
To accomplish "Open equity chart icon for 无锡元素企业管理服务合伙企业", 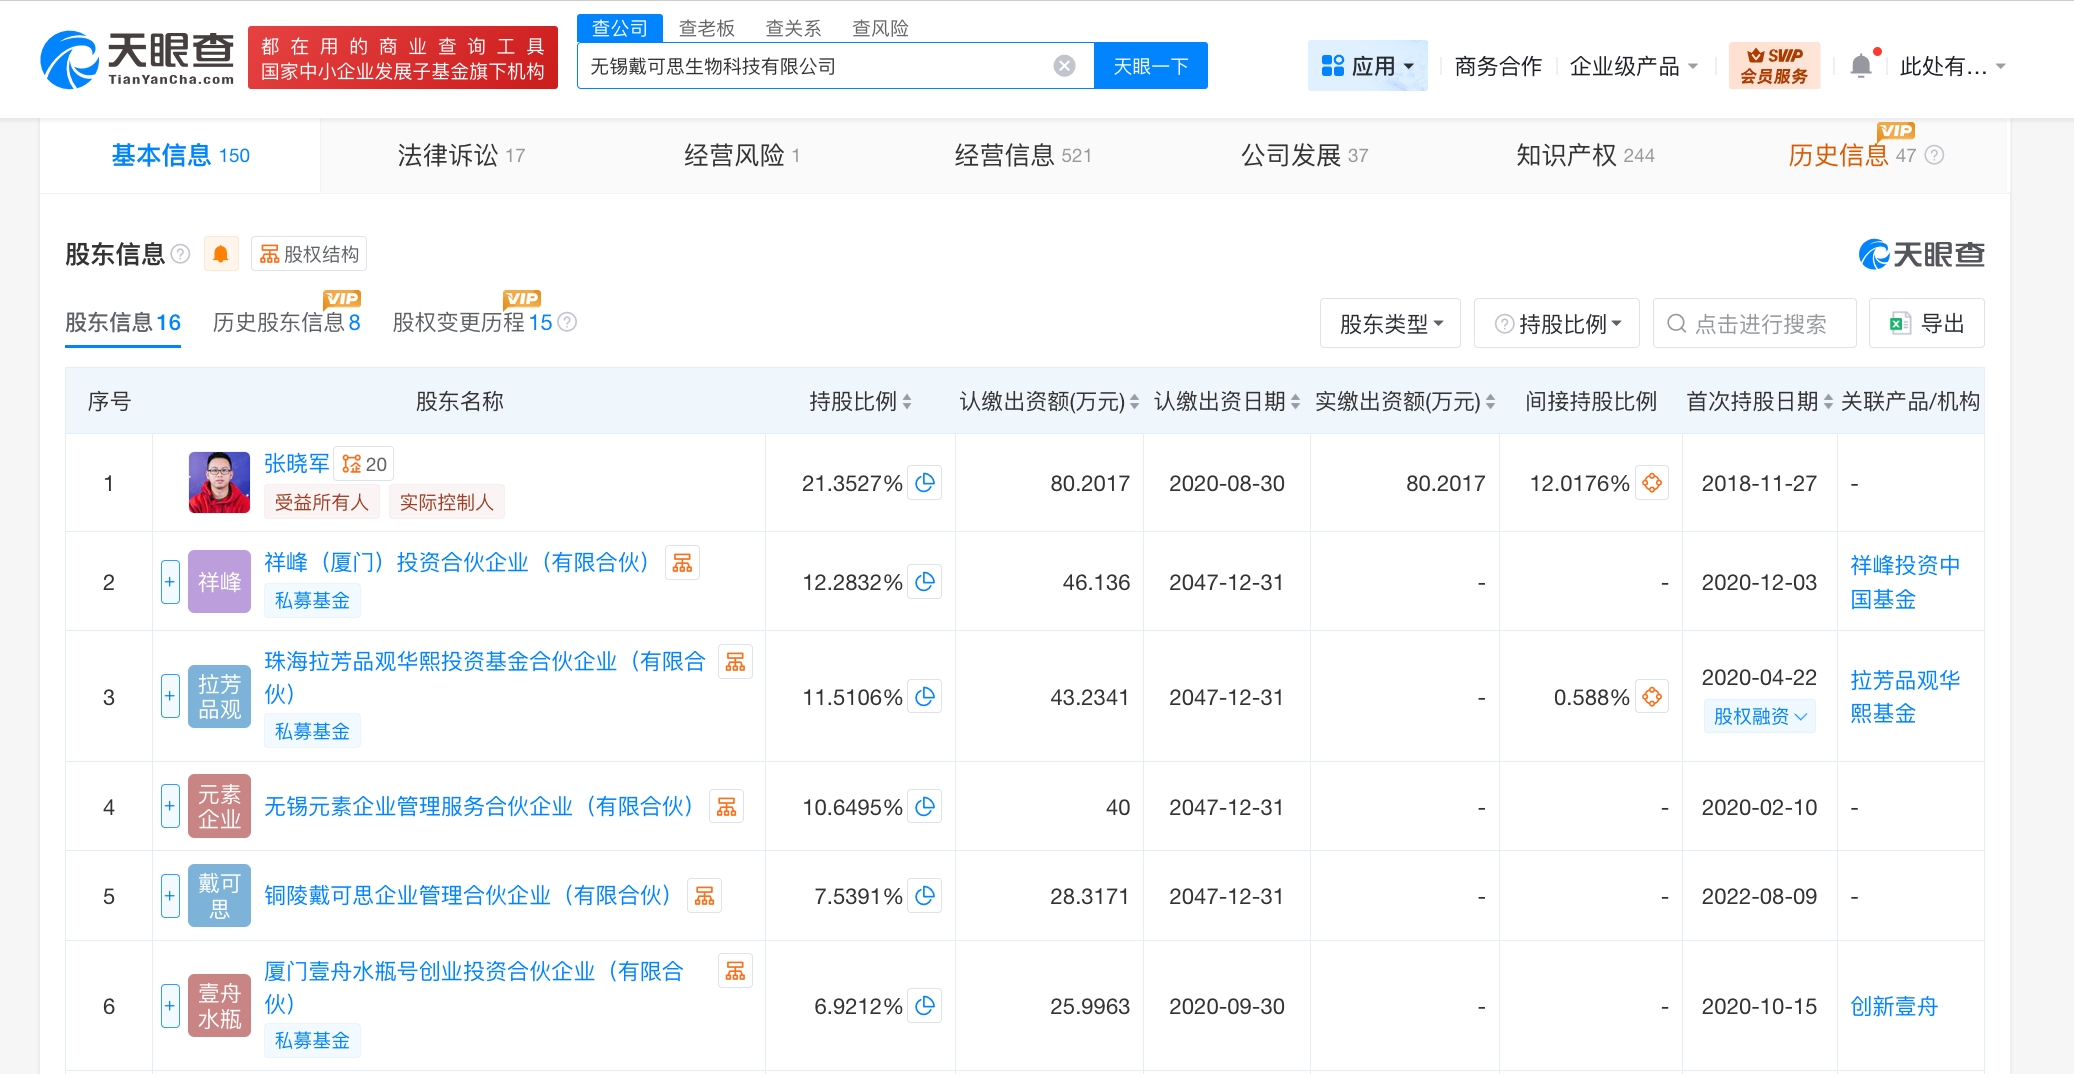I will 727,807.
